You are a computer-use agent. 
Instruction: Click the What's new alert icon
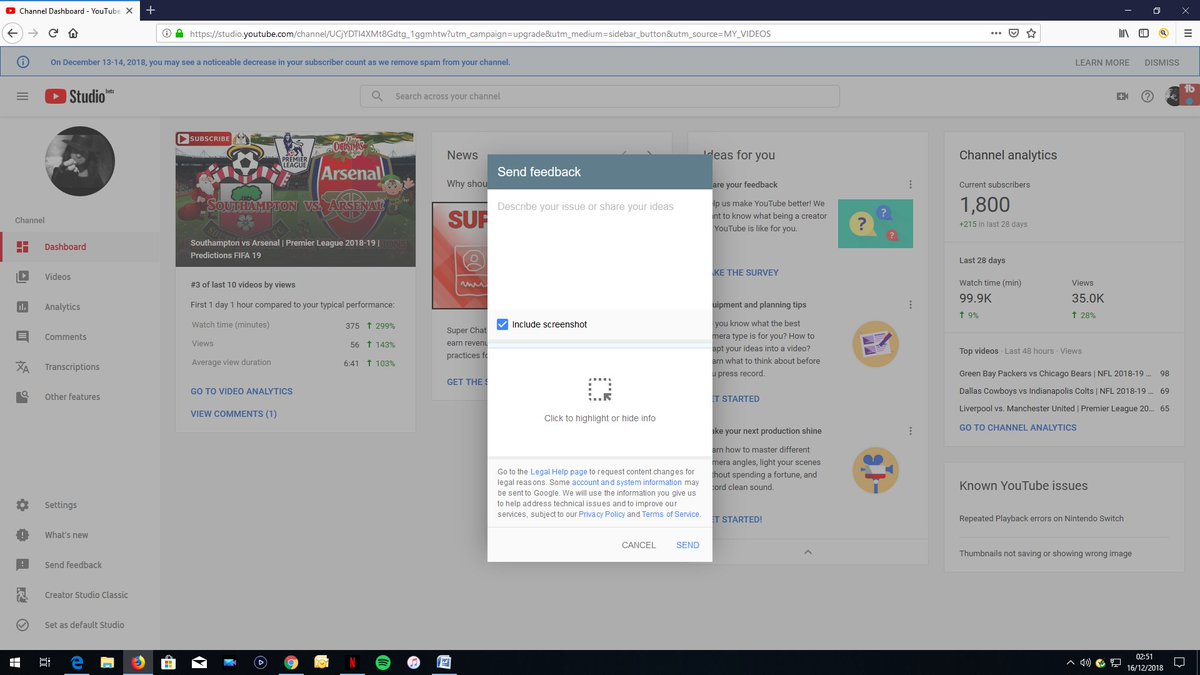click(22, 535)
